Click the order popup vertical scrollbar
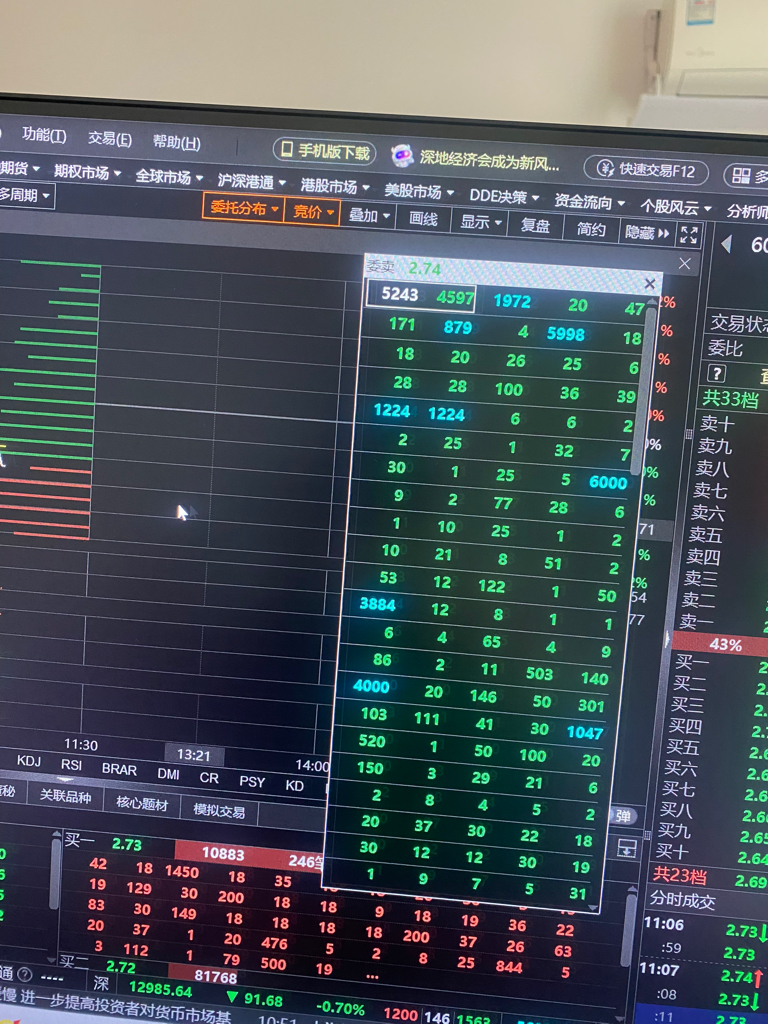Image resolution: width=768 pixels, height=1024 pixels. pyautogui.click(x=642, y=390)
